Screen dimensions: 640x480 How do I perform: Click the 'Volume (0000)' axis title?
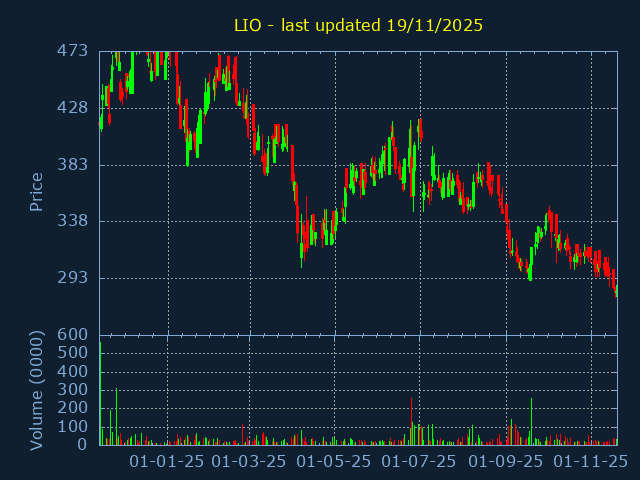(x=36, y=391)
